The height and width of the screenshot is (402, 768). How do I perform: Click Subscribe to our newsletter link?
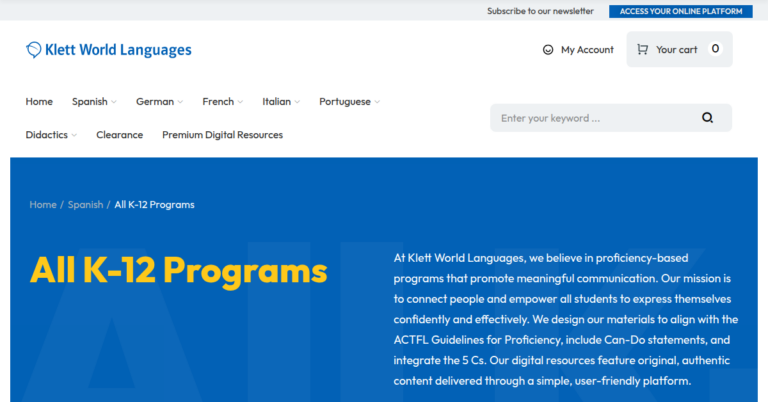(x=540, y=11)
